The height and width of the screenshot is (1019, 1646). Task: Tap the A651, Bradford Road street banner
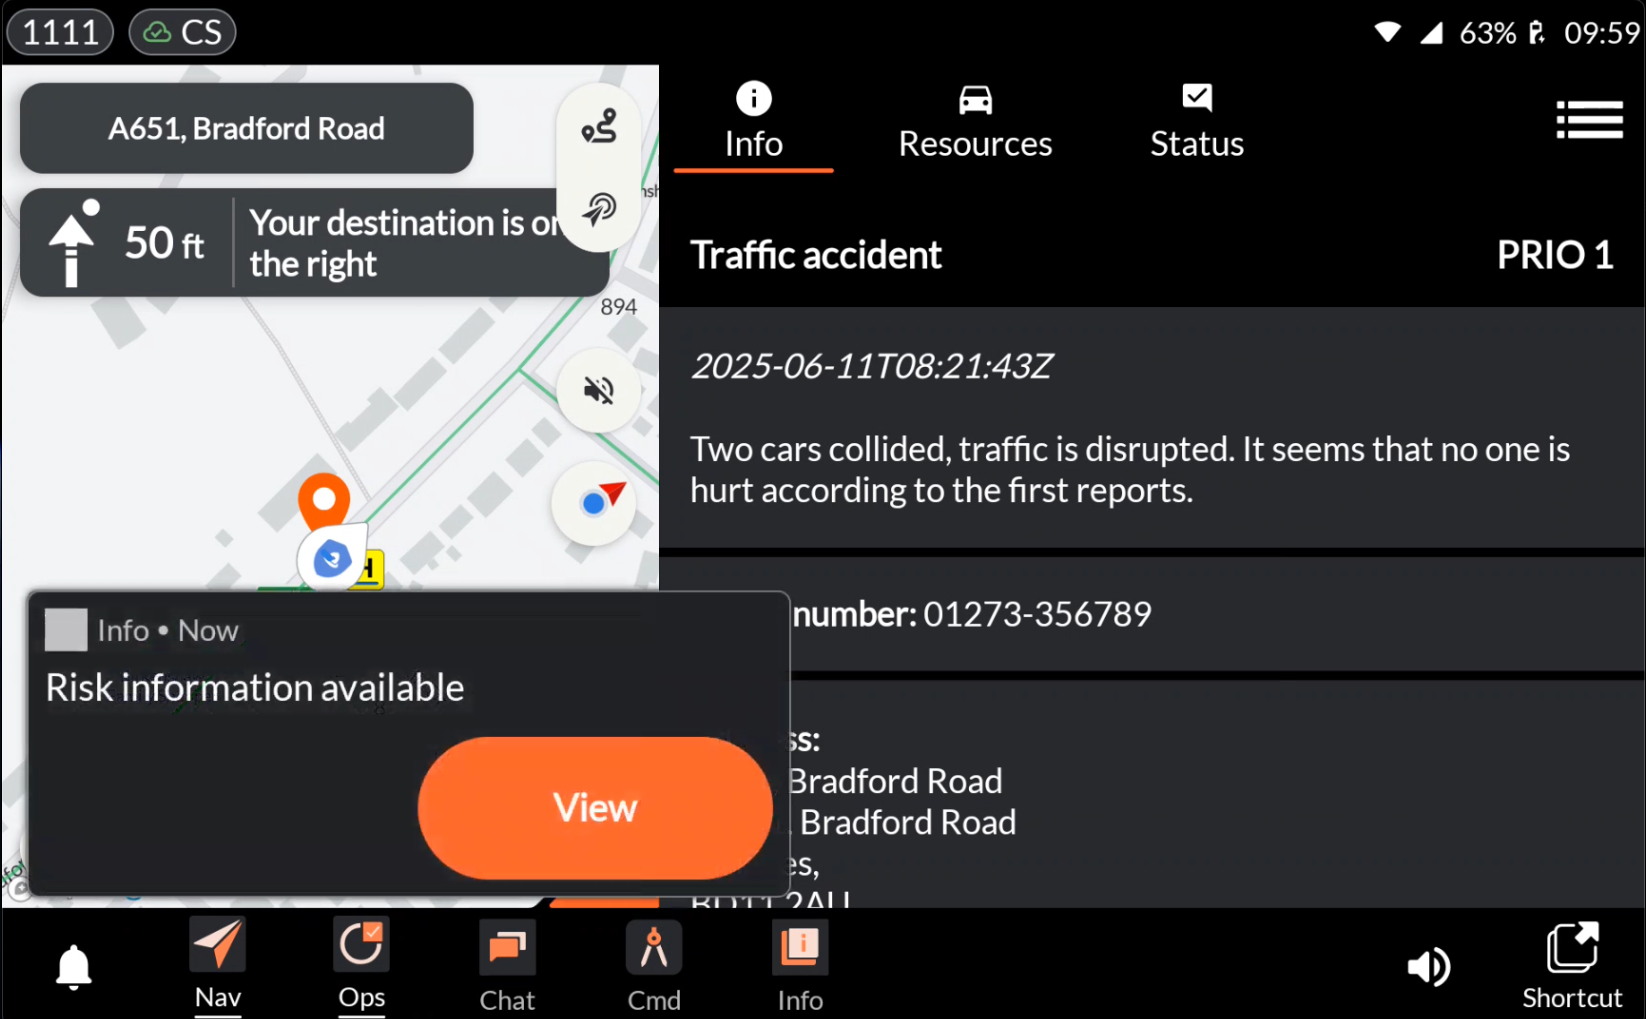(x=246, y=128)
